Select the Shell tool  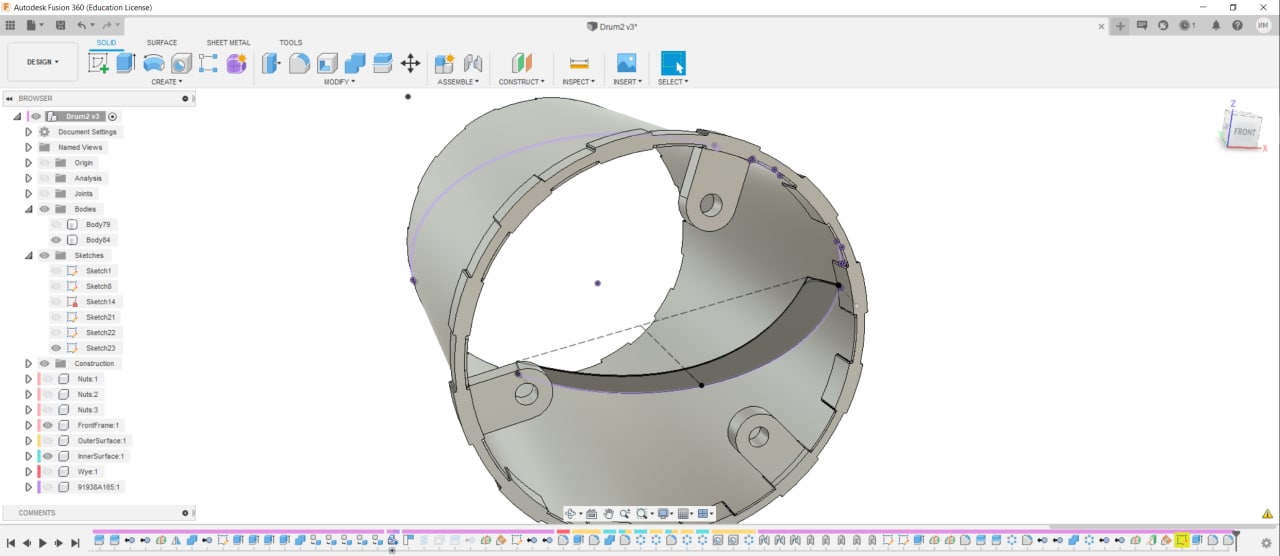point(327,63)
